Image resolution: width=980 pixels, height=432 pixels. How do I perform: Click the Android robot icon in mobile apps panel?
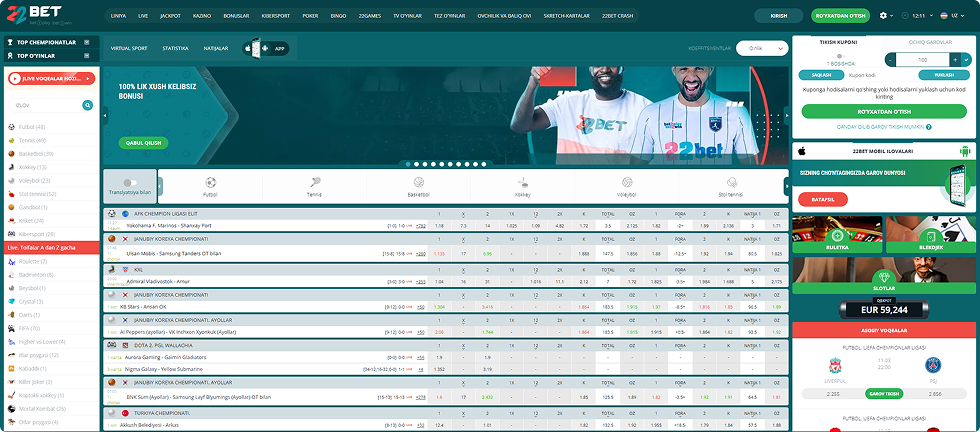pos(964,151)
